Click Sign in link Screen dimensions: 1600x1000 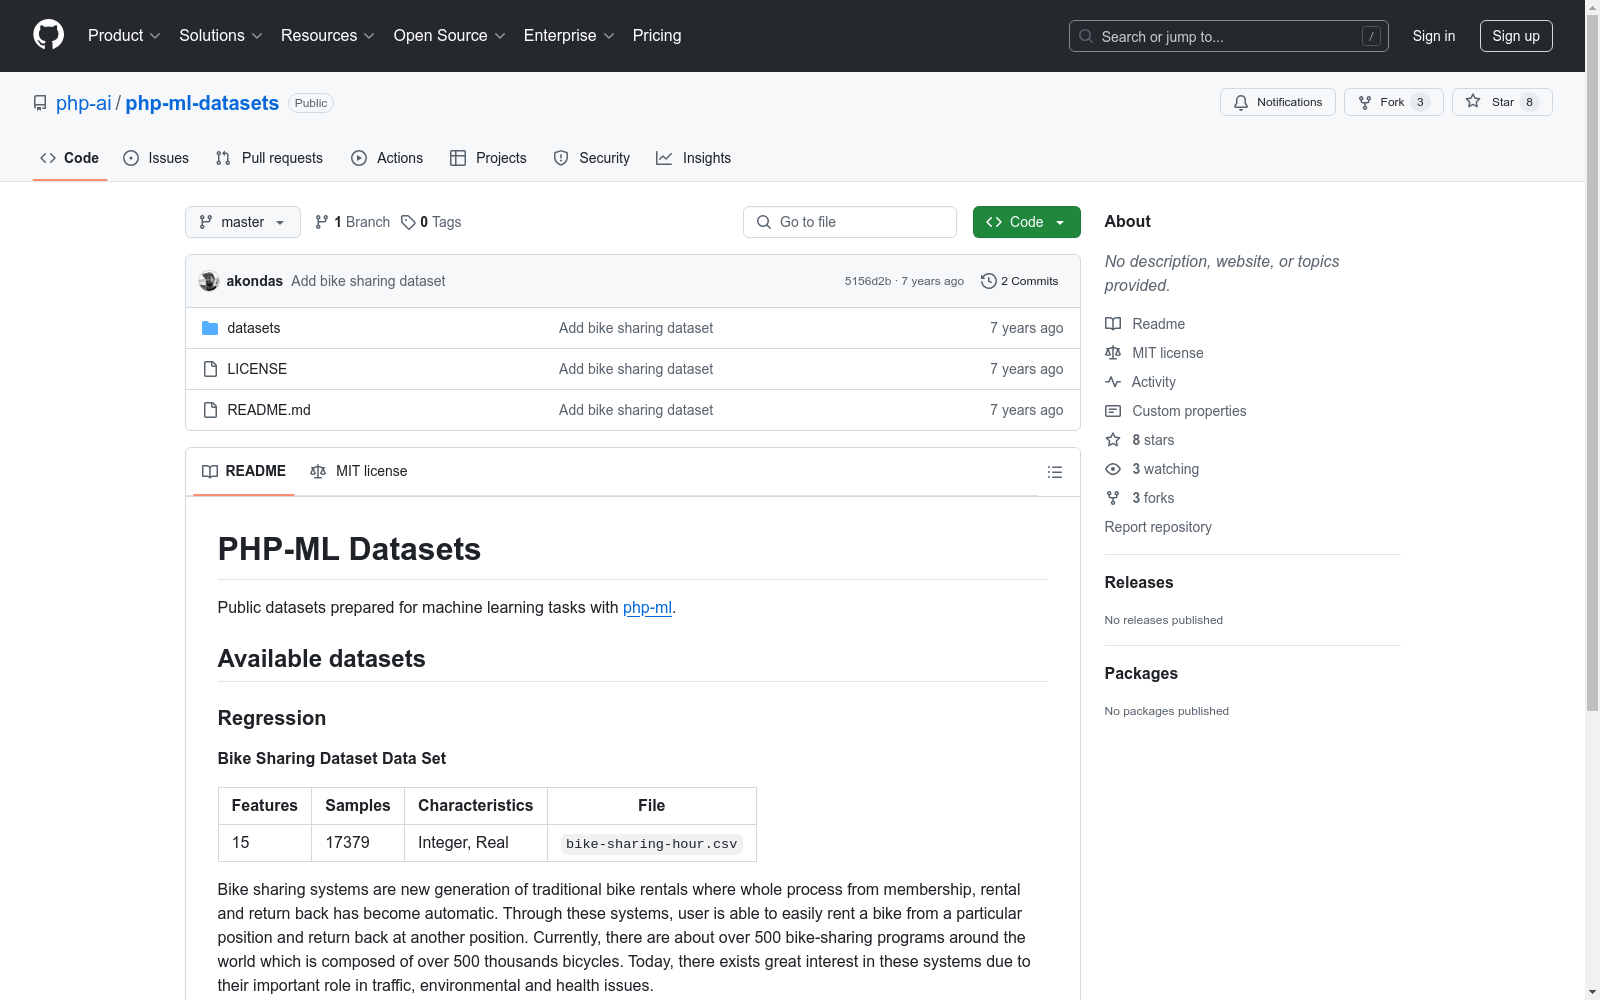point(1434,36)
